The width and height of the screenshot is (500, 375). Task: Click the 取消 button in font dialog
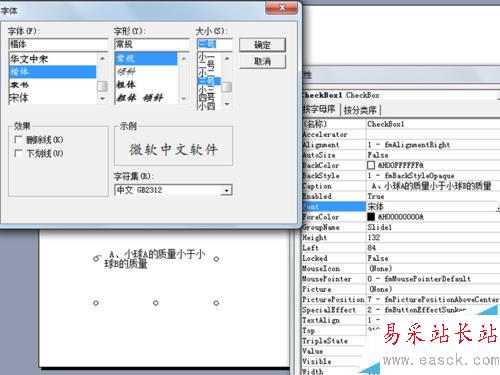pos(262,62)
